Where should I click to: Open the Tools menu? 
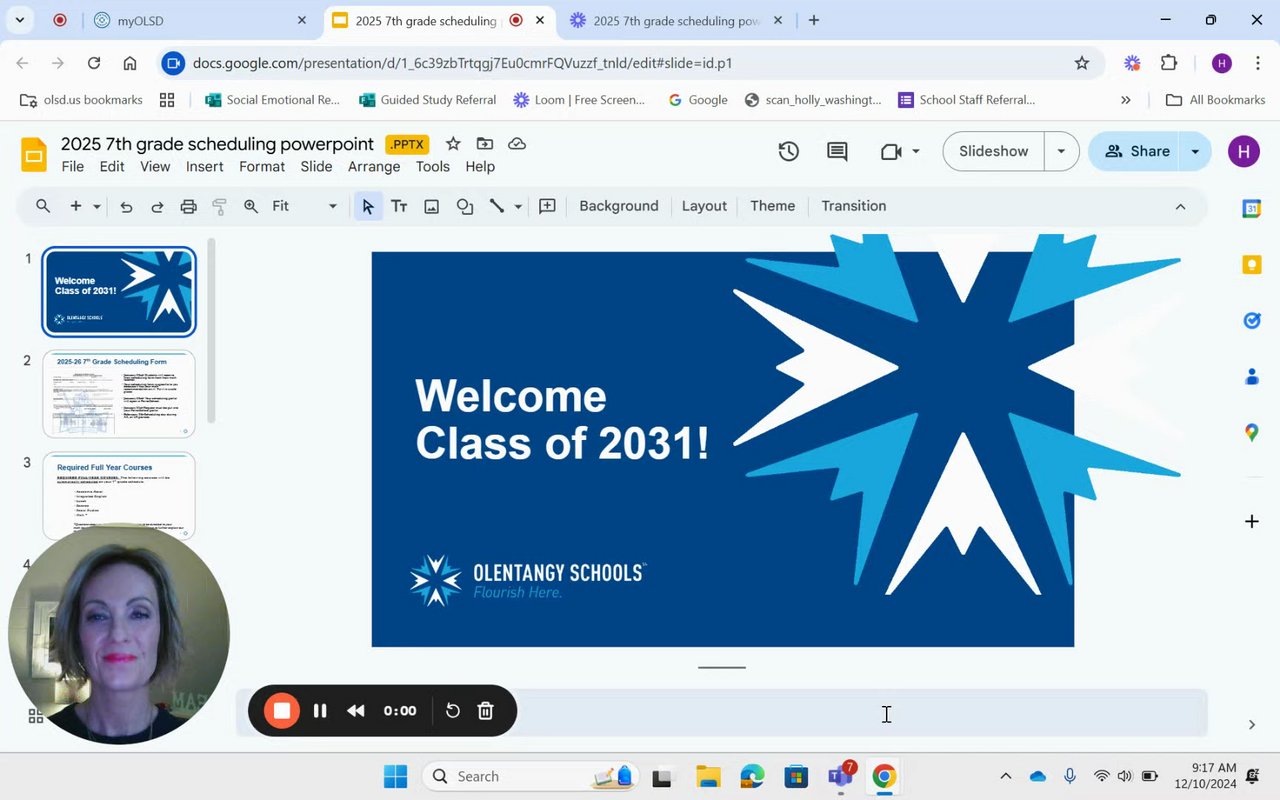click(433, 167)
